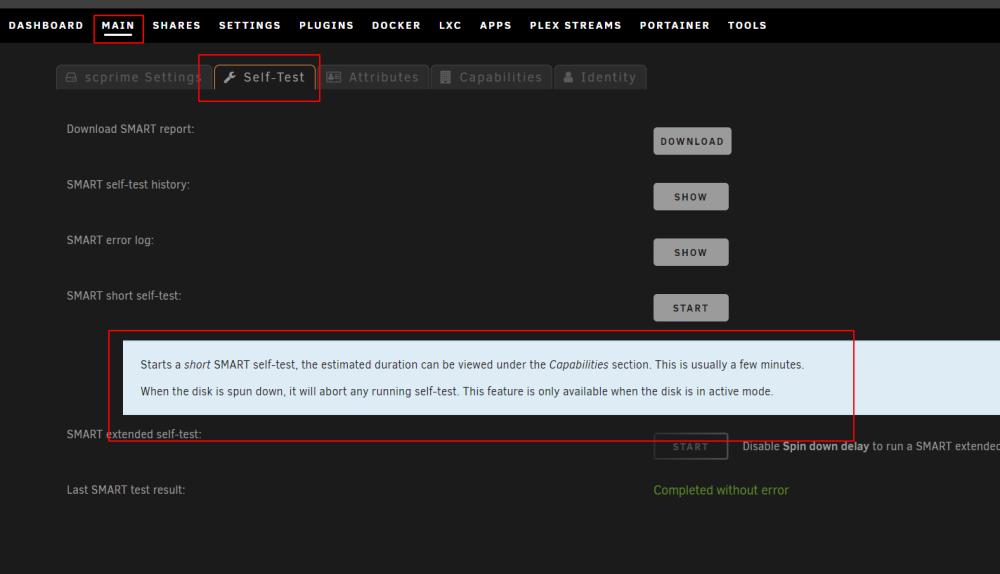Viewport: 1000px width, 574px height.
Task: Open the Shares page
Action: click(x=177, y=26)
